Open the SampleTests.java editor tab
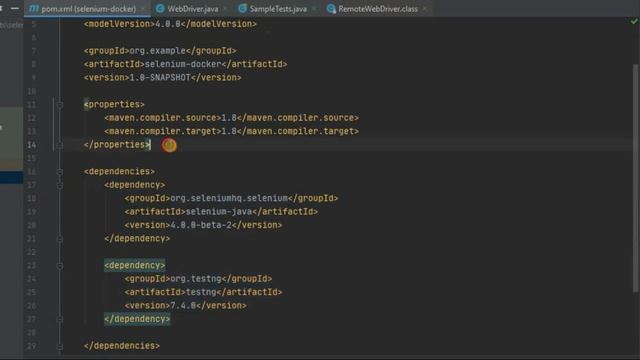This screenshot has height=360, width=640. (x=278, y=9)
